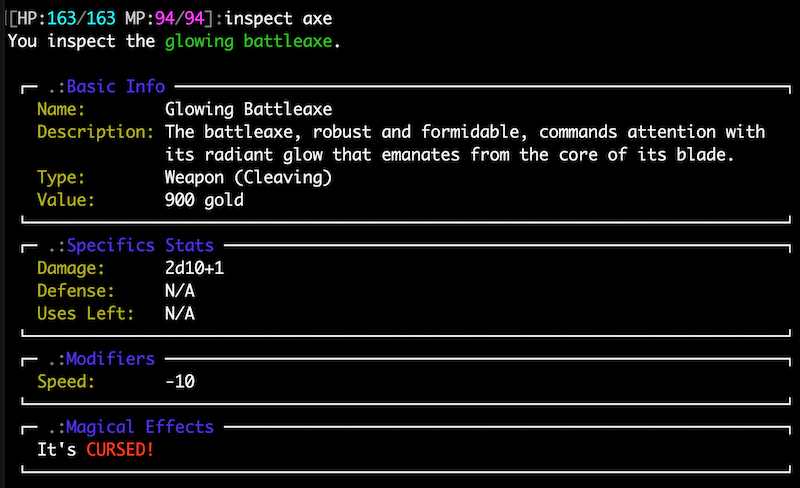Click the Description label
Viewport: 800px width, 488px height.
pyautogui.click(x=95, y=132)
